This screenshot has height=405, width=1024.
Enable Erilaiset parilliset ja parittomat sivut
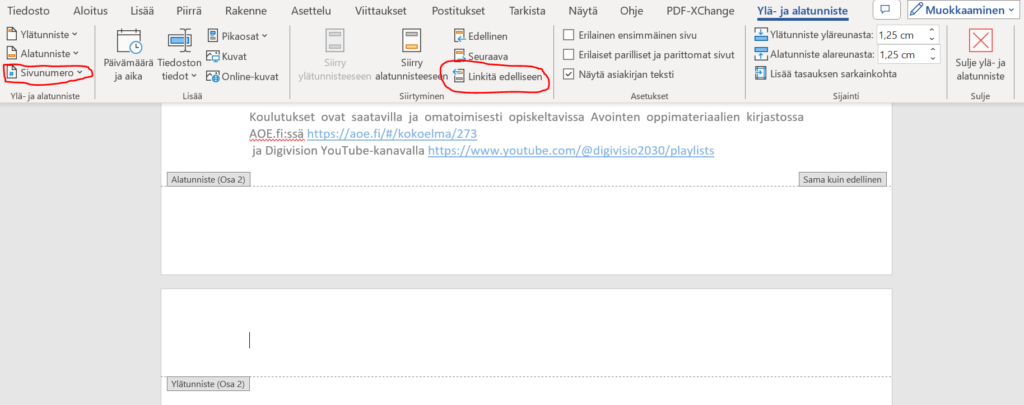[569, 55]
